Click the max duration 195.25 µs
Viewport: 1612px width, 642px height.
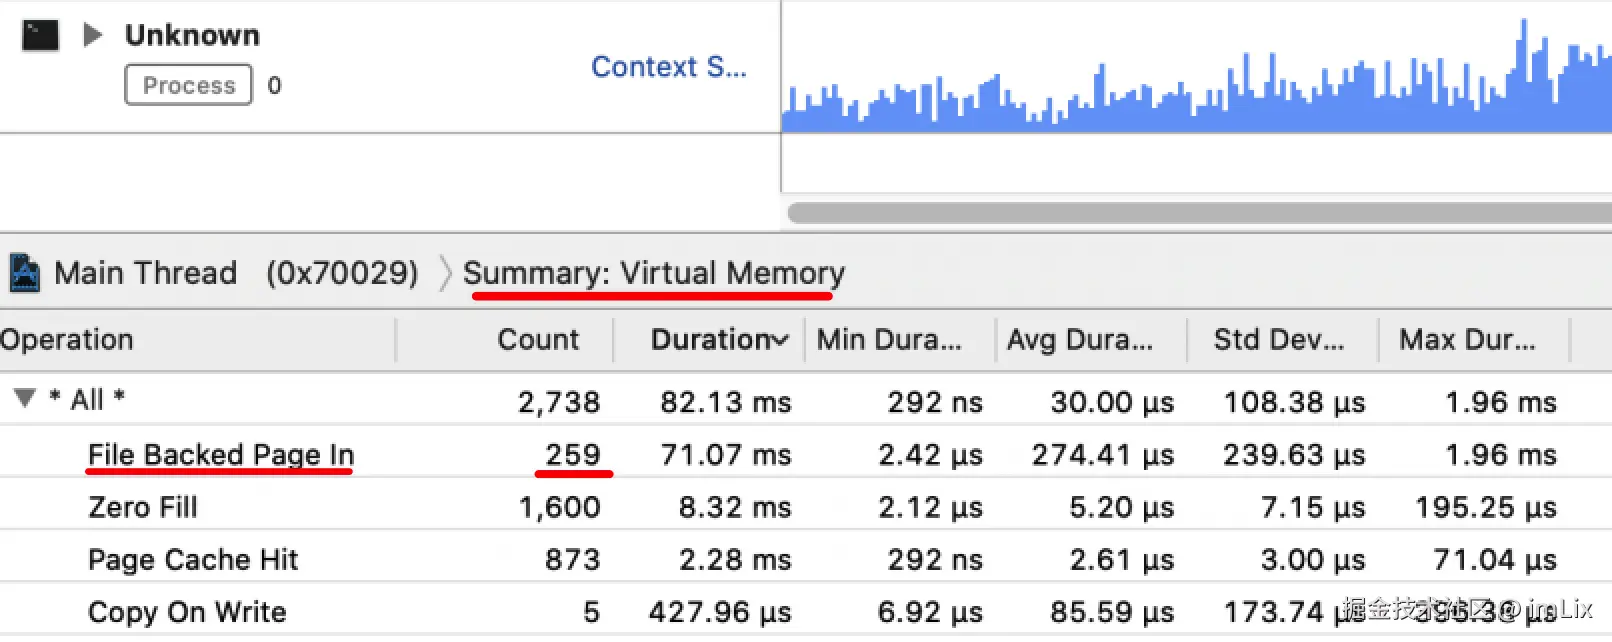[1486, 508]
